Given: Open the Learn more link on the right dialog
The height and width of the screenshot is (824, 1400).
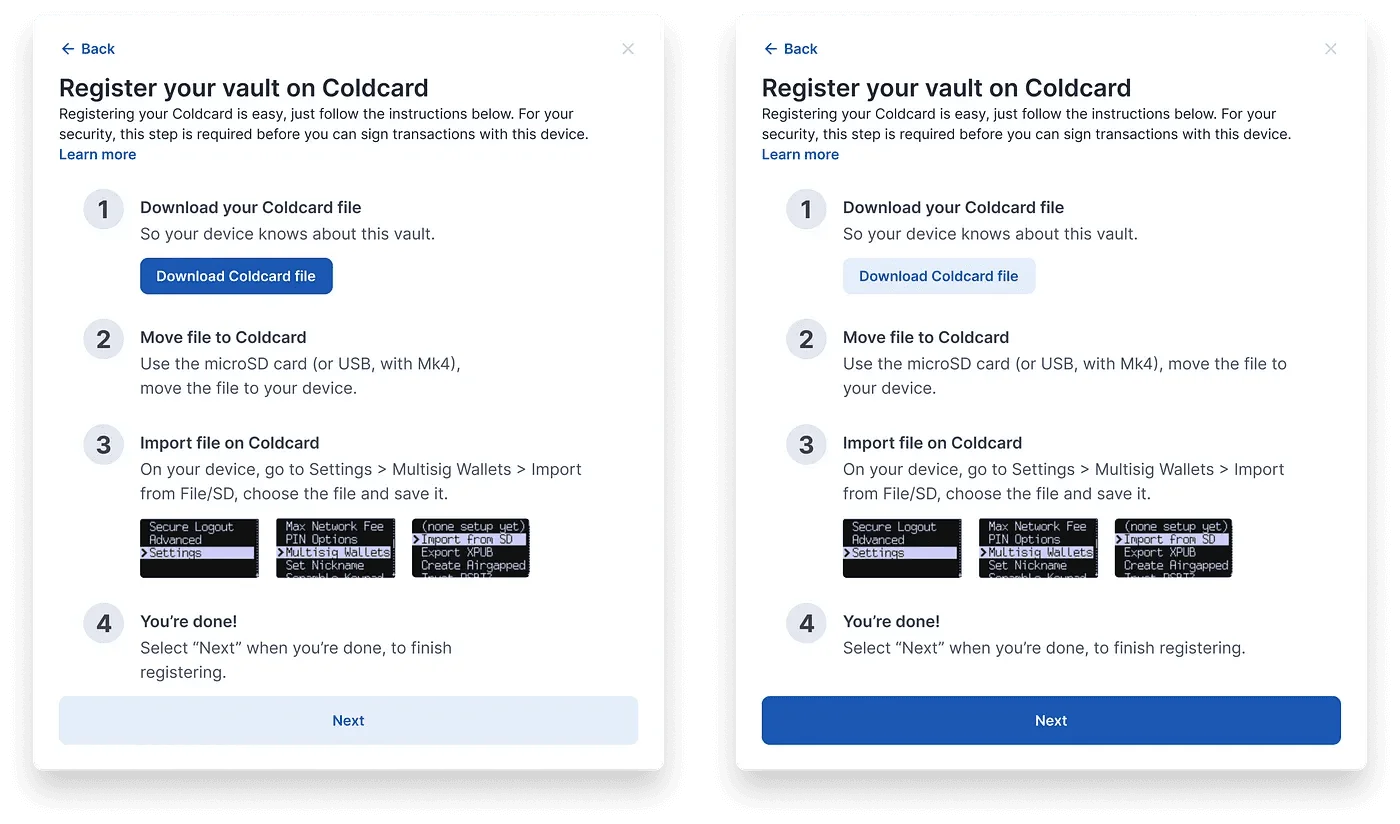Looking at the screenshot, I should [x=800, y=154].
